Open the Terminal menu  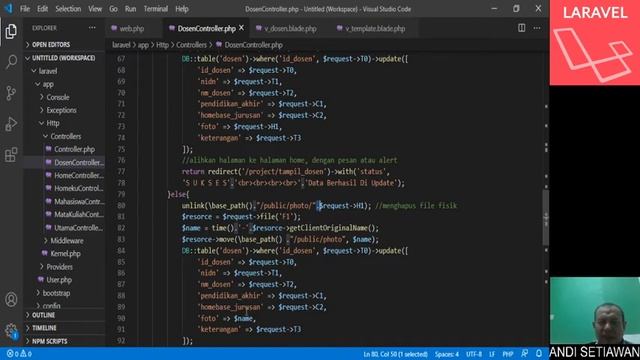pos(156,9)
